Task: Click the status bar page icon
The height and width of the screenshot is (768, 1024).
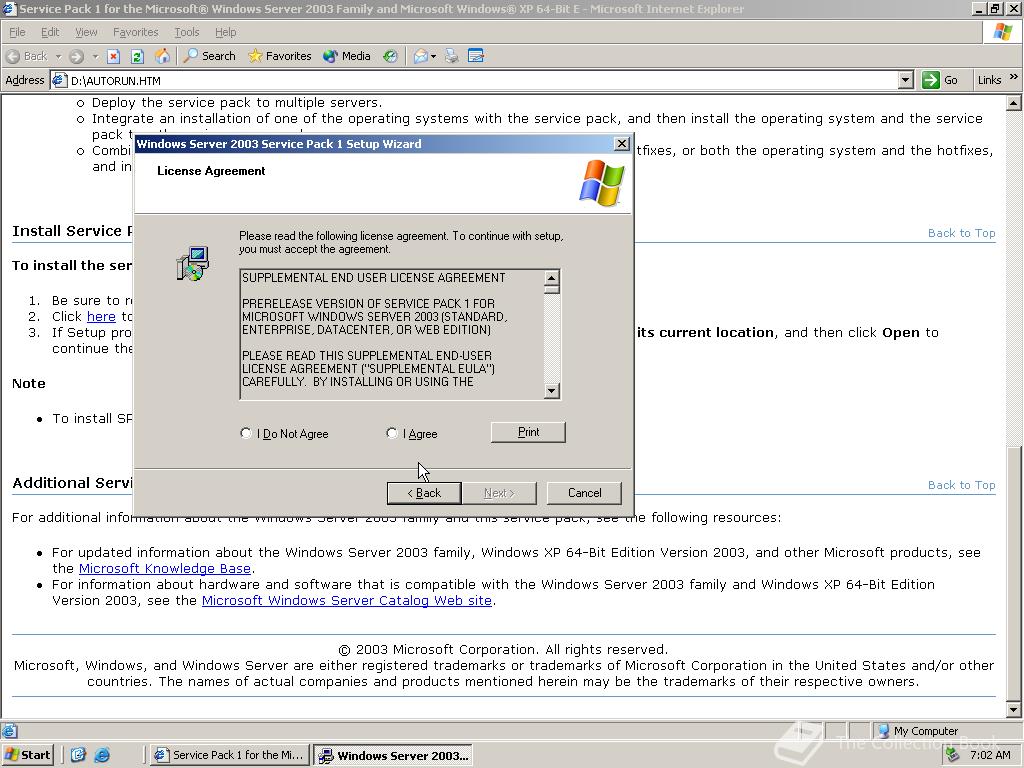Action: point(9,731)
